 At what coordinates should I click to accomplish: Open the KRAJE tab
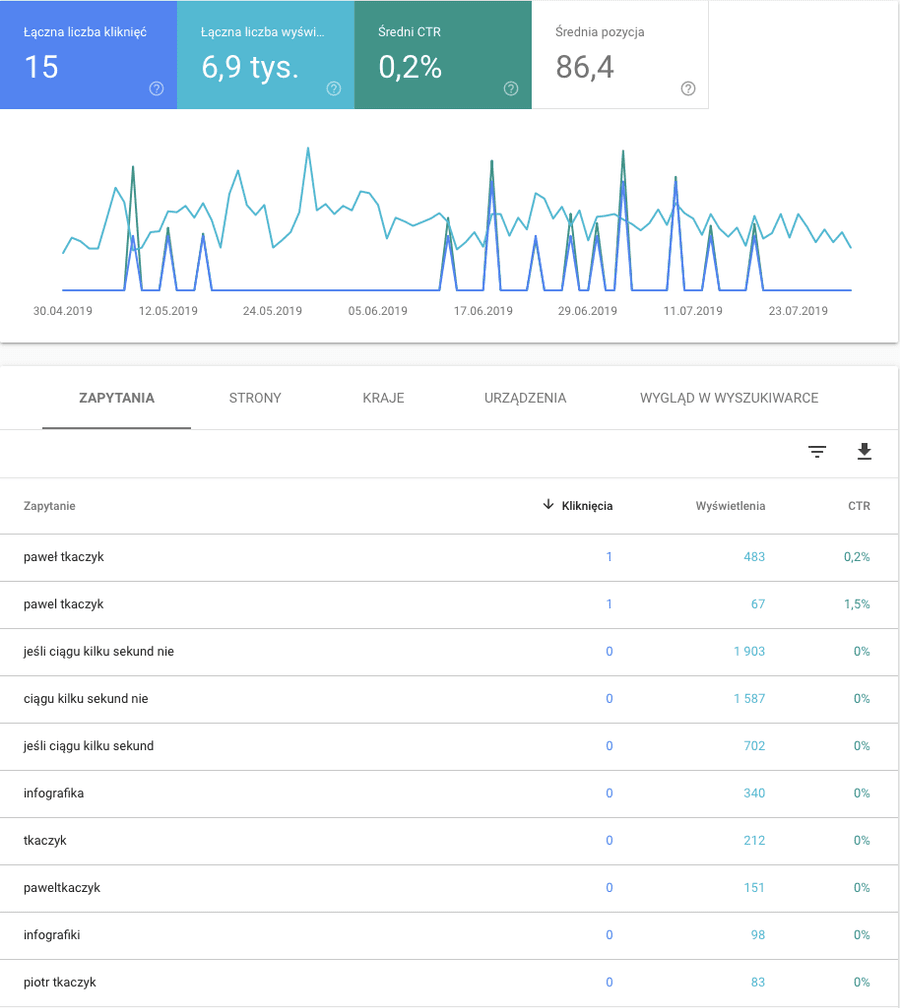pos(384,398)
